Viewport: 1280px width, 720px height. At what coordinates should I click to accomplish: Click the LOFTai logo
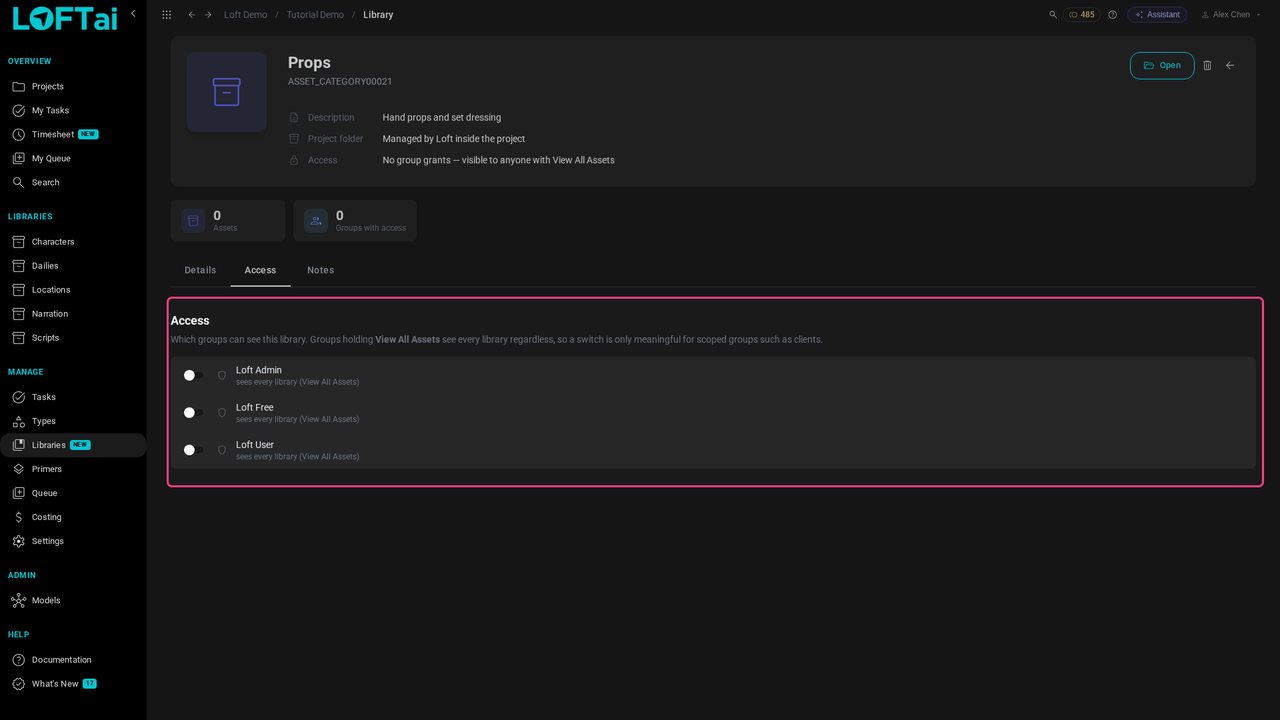coord(65,18)
